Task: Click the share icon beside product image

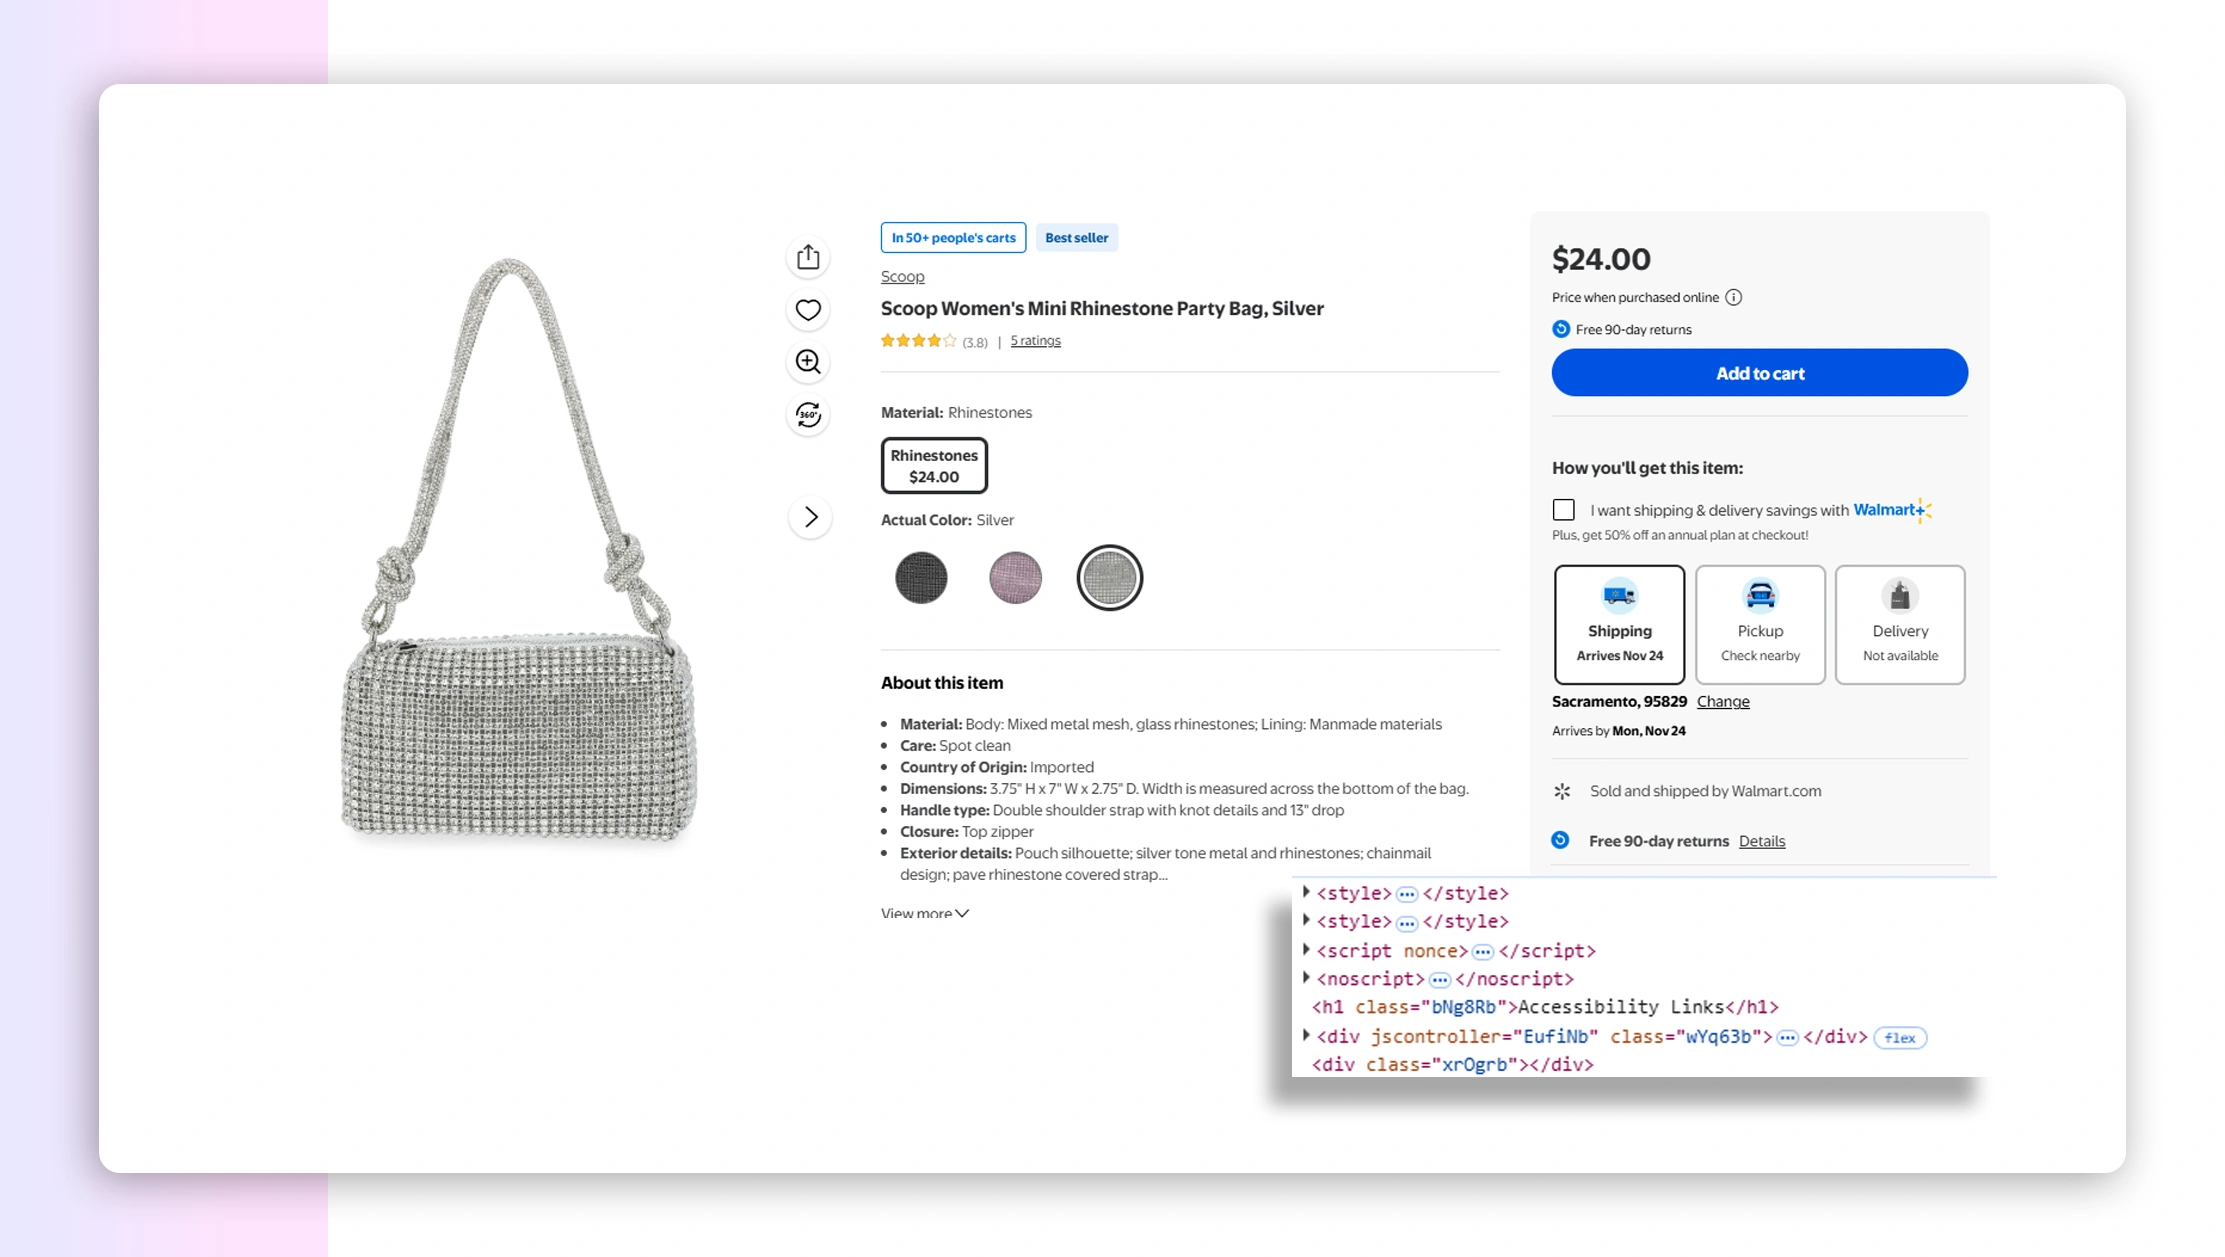Action: click(808, 258)
